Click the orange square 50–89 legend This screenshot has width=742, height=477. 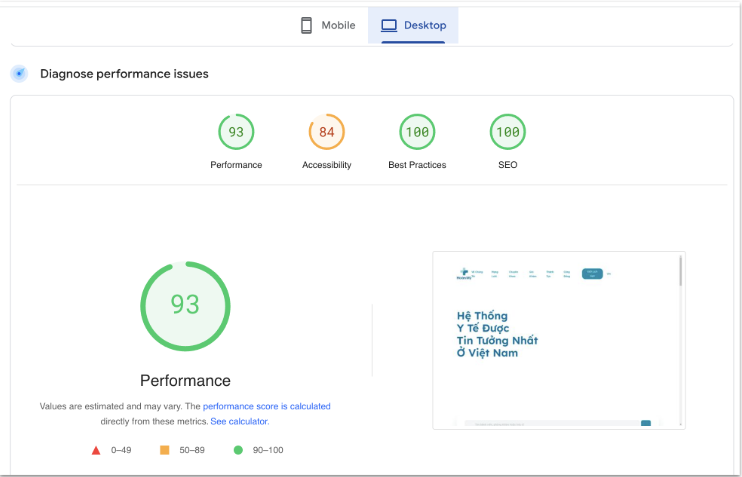click(x=164, y=451)
